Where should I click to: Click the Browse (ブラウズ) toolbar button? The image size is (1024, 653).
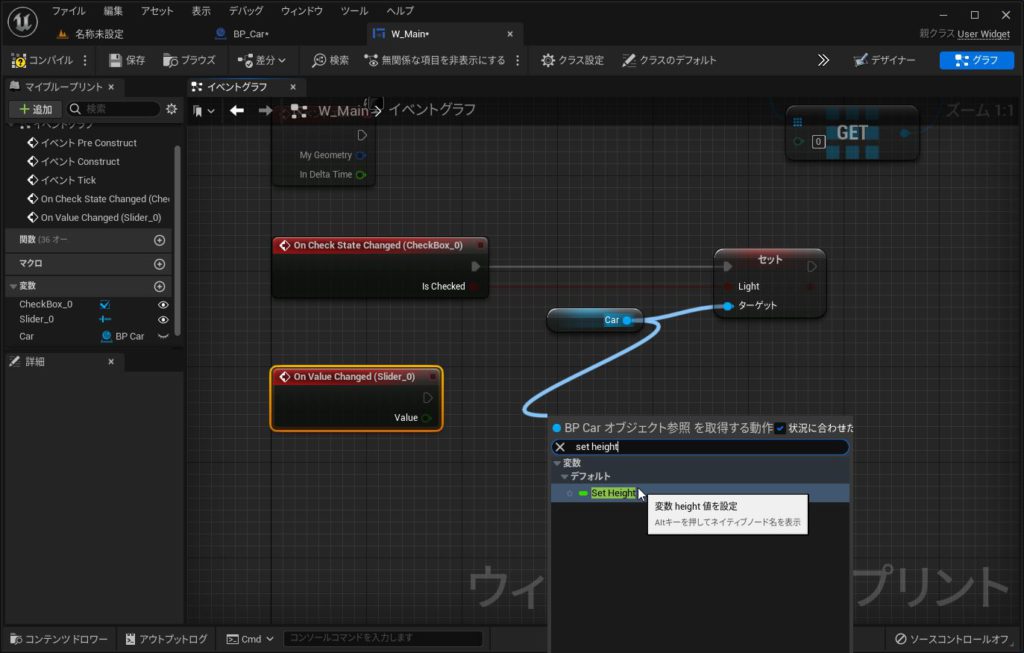[189, 60]
